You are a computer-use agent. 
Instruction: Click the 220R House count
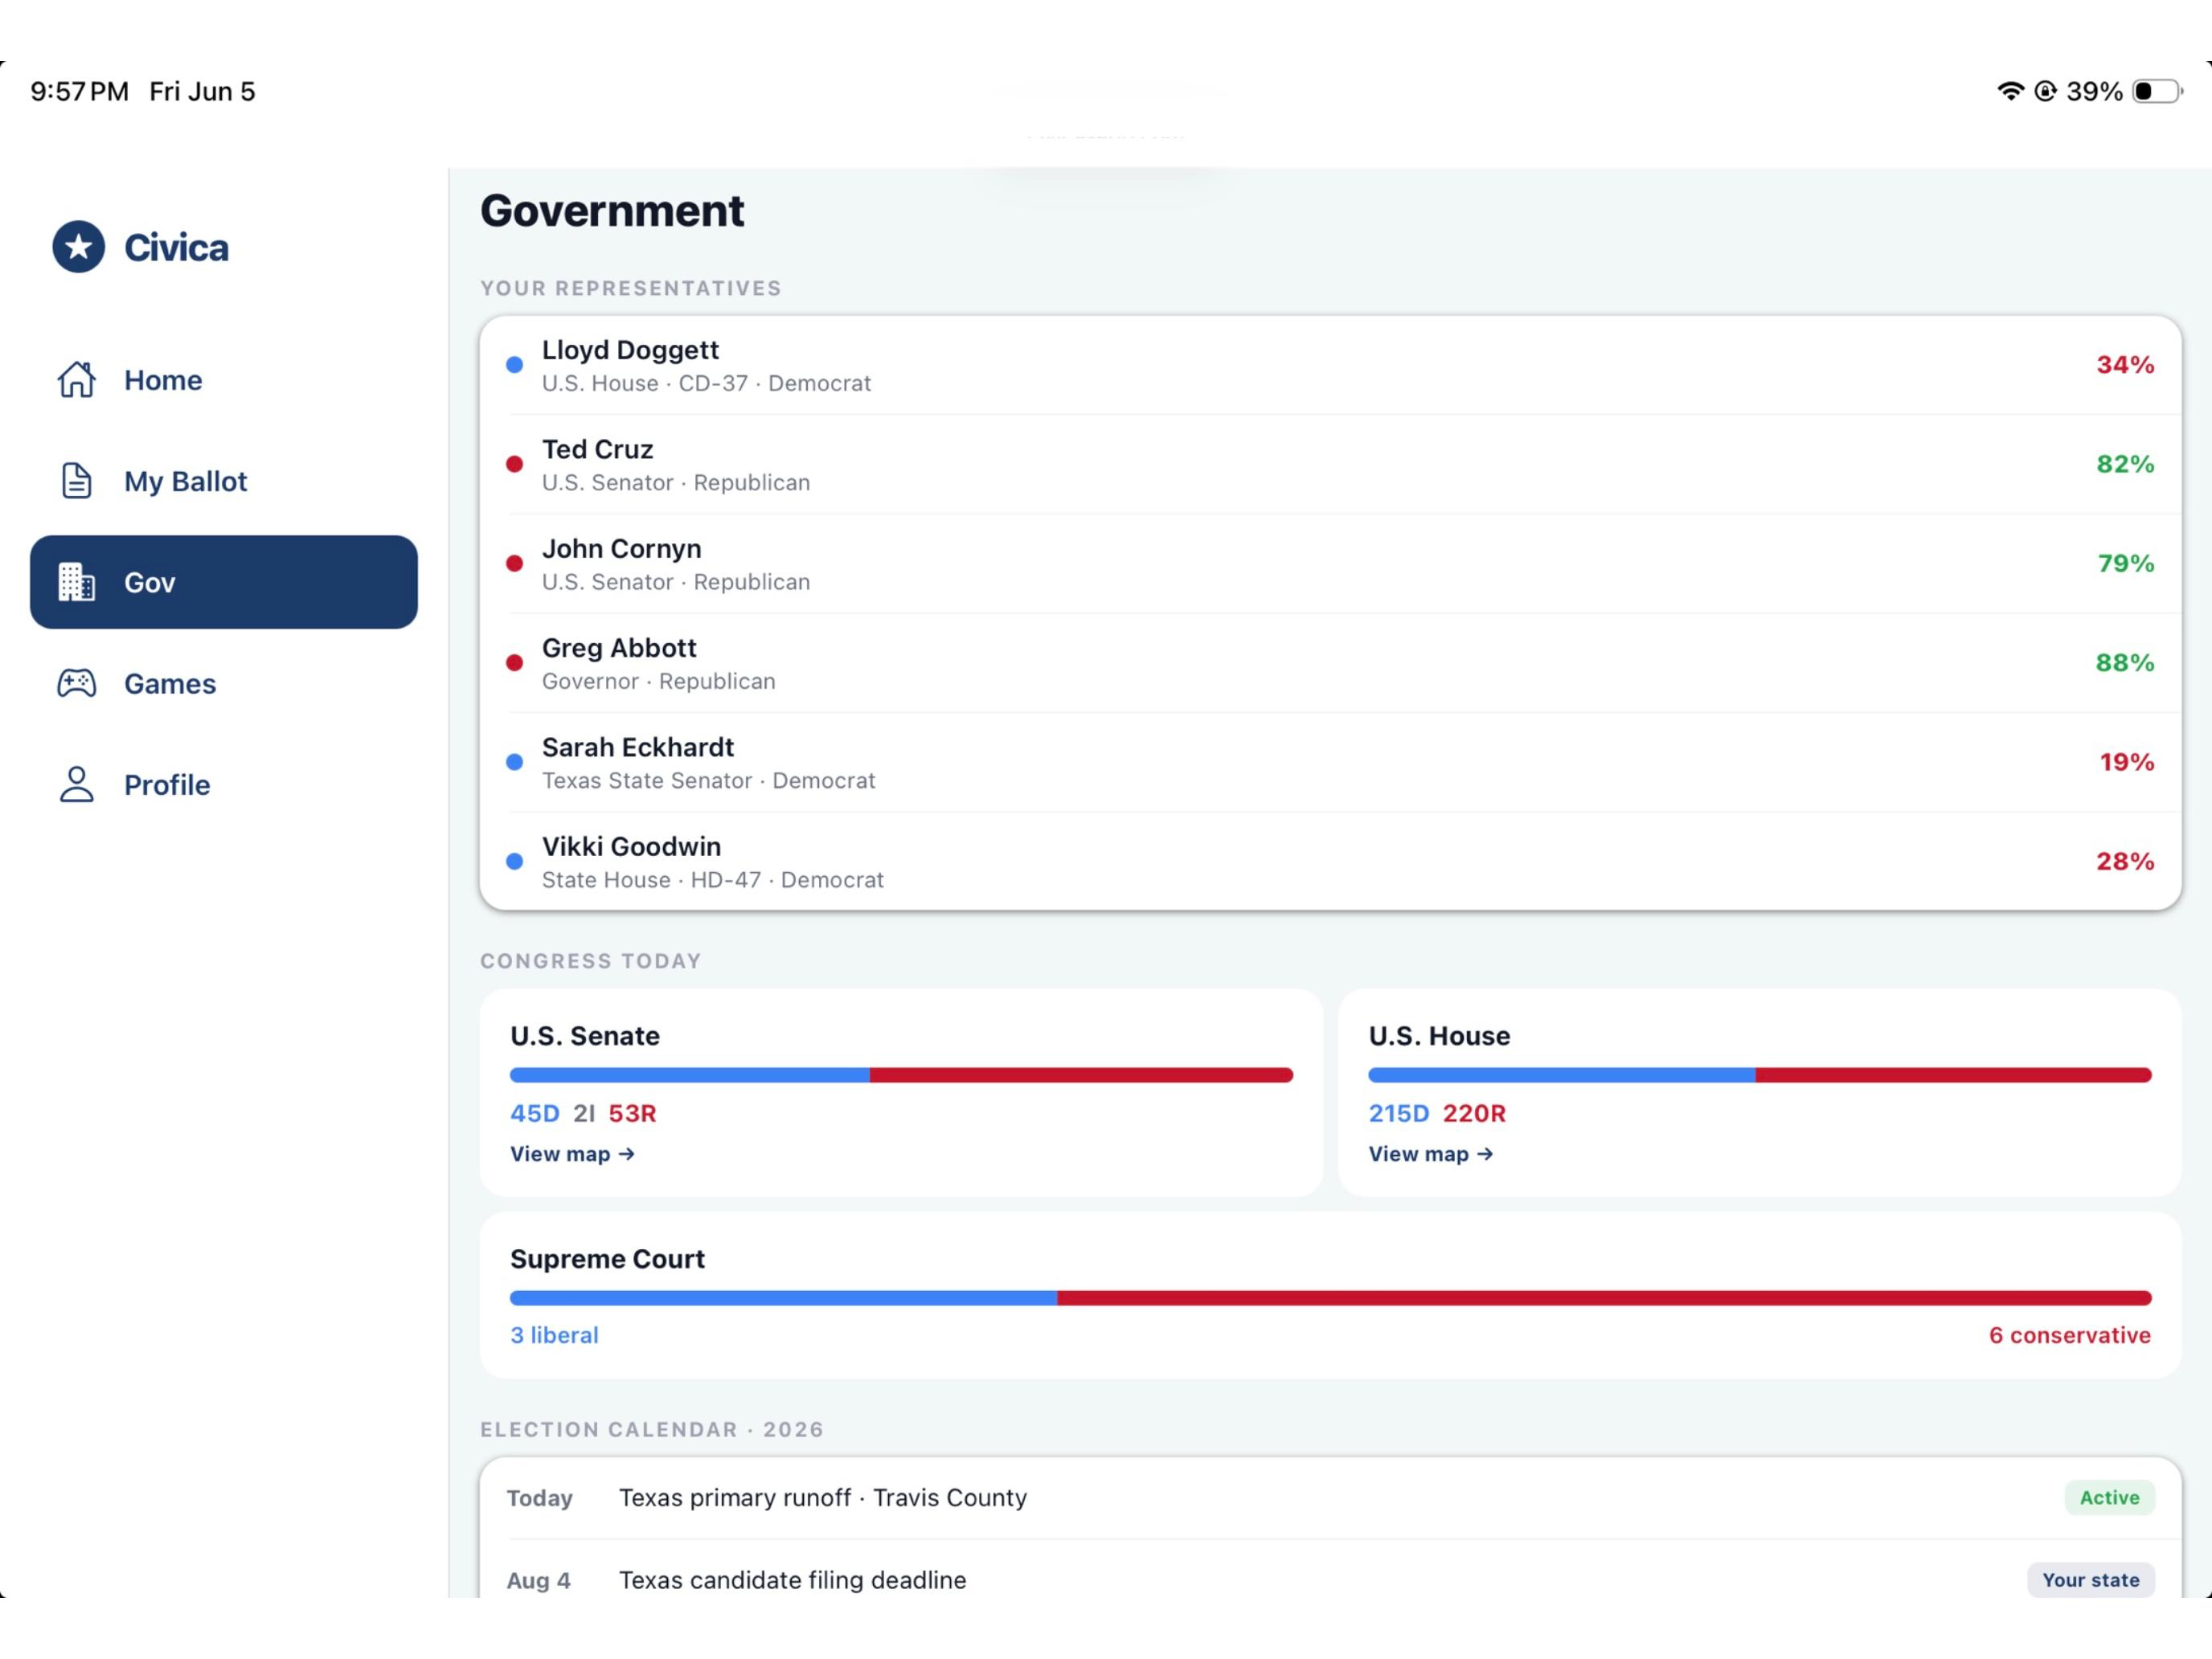point(1474,1113)
